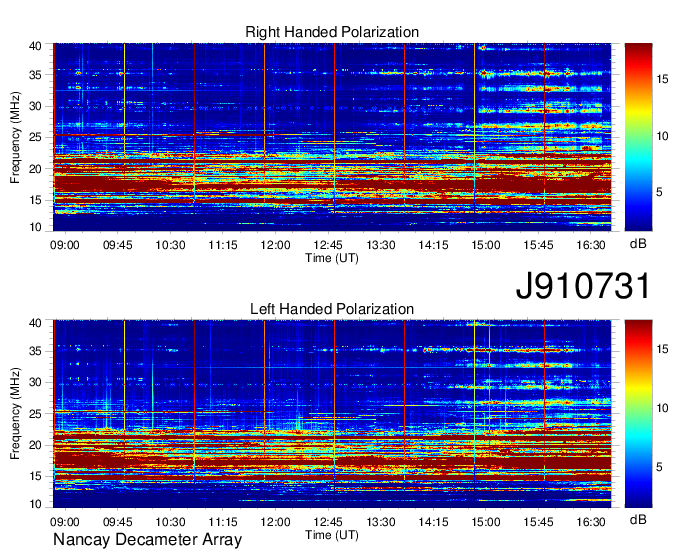Click 12:45 tick on the Left Handed plot
The height and width of the screenshot is (552, 680).
coord(328,522)
